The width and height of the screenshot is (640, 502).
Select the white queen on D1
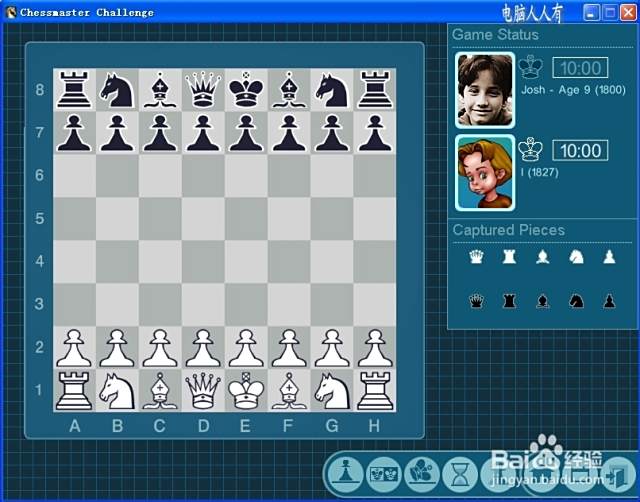[203, 391]
